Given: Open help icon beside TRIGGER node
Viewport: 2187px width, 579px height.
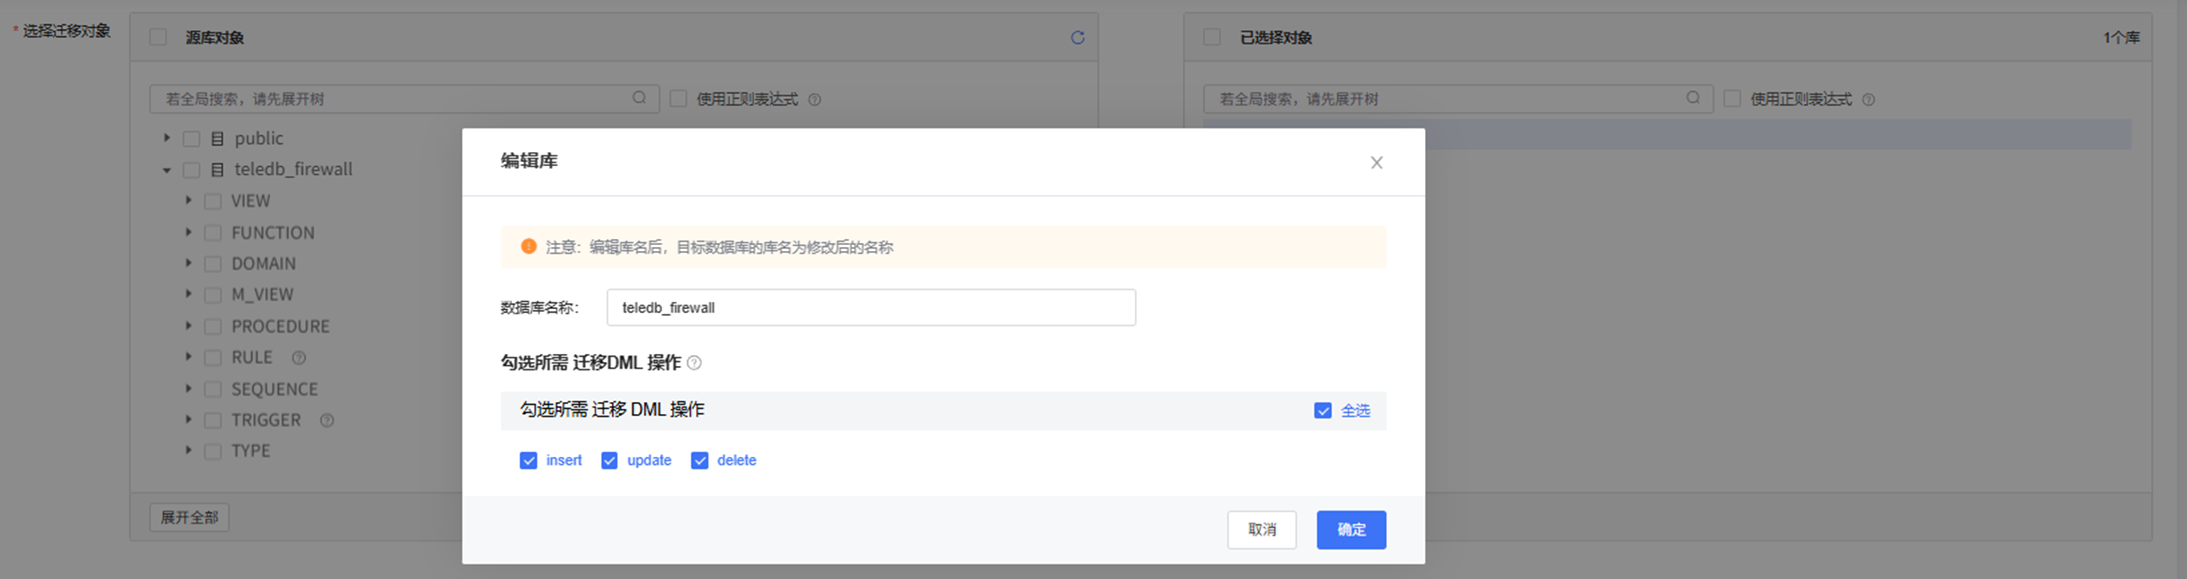Looking at the screenshot, I should [x=327, y=421].
